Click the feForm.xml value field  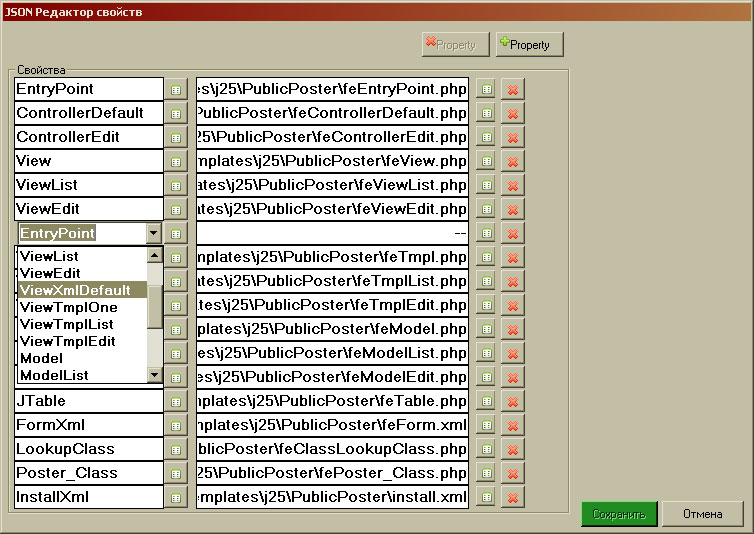[332, 425]
